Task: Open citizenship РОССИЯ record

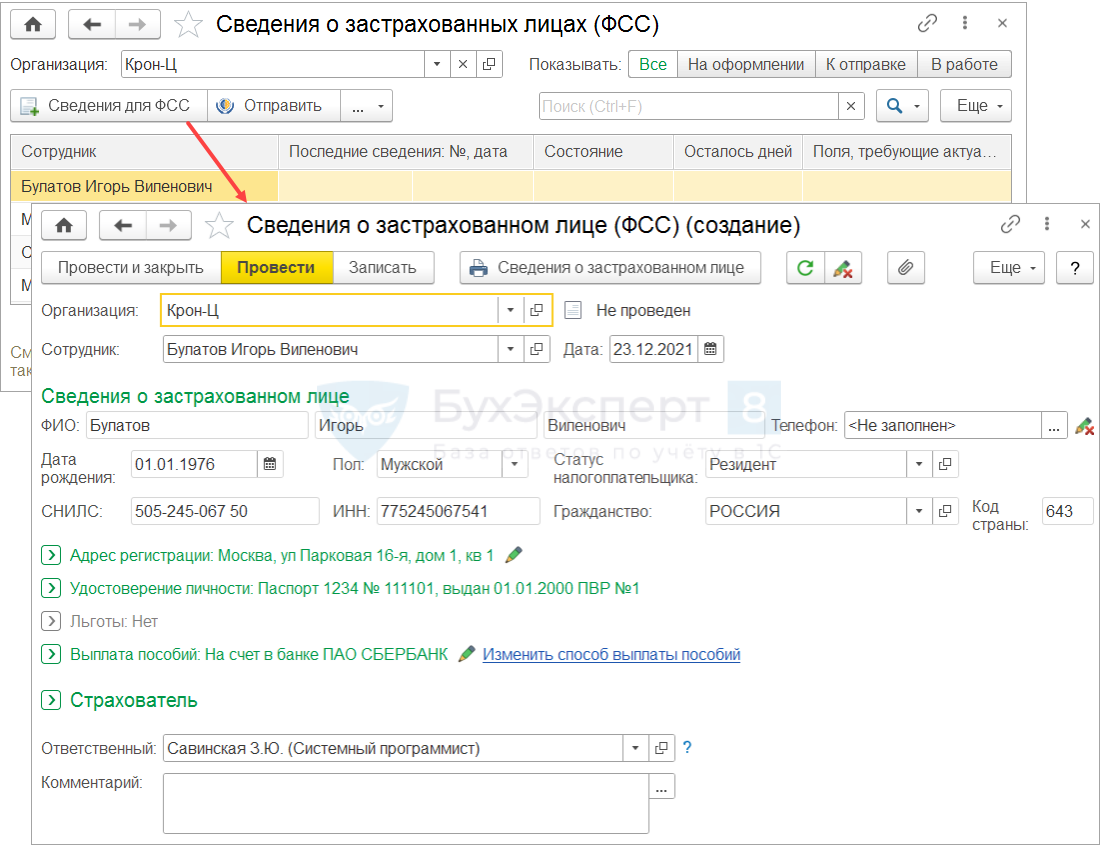Action: 945,511
